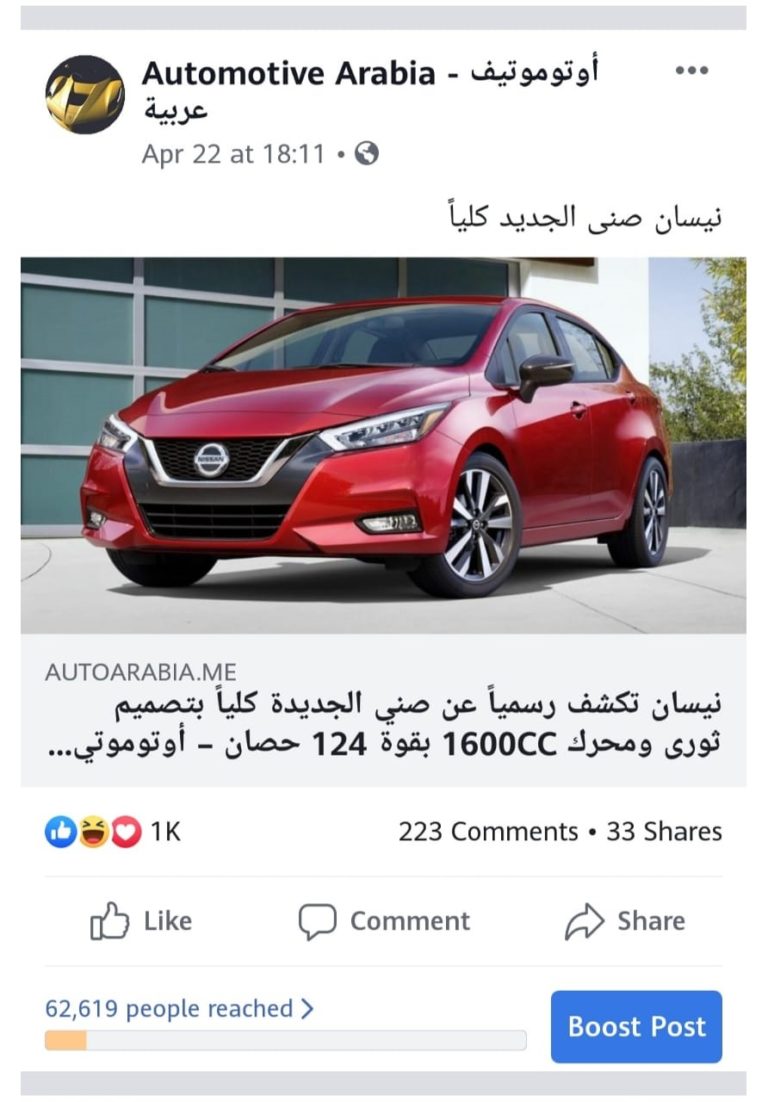This screenshot has width=768, height=1102.
Task: Expand the 62,619 people reached details
Action: [178, 1009]
